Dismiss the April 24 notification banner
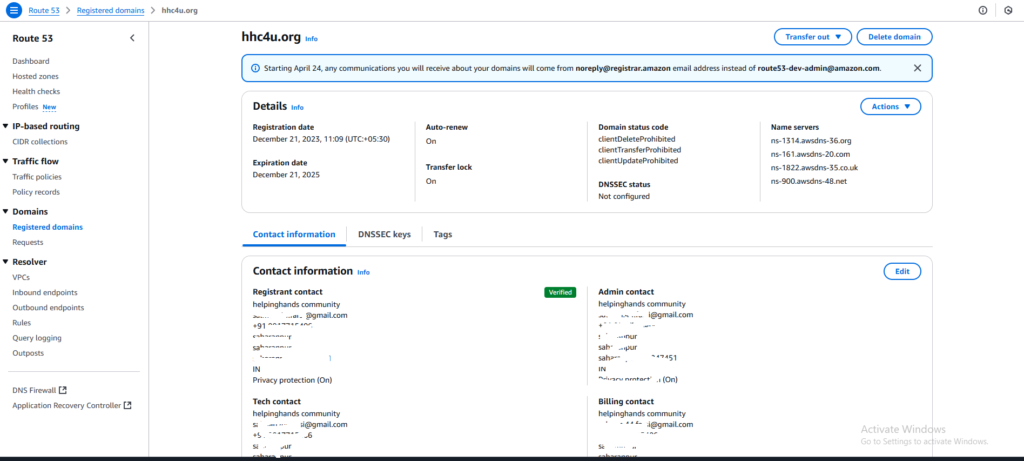Viewport: 1024px width, 461px height. [x=917, y=68]
